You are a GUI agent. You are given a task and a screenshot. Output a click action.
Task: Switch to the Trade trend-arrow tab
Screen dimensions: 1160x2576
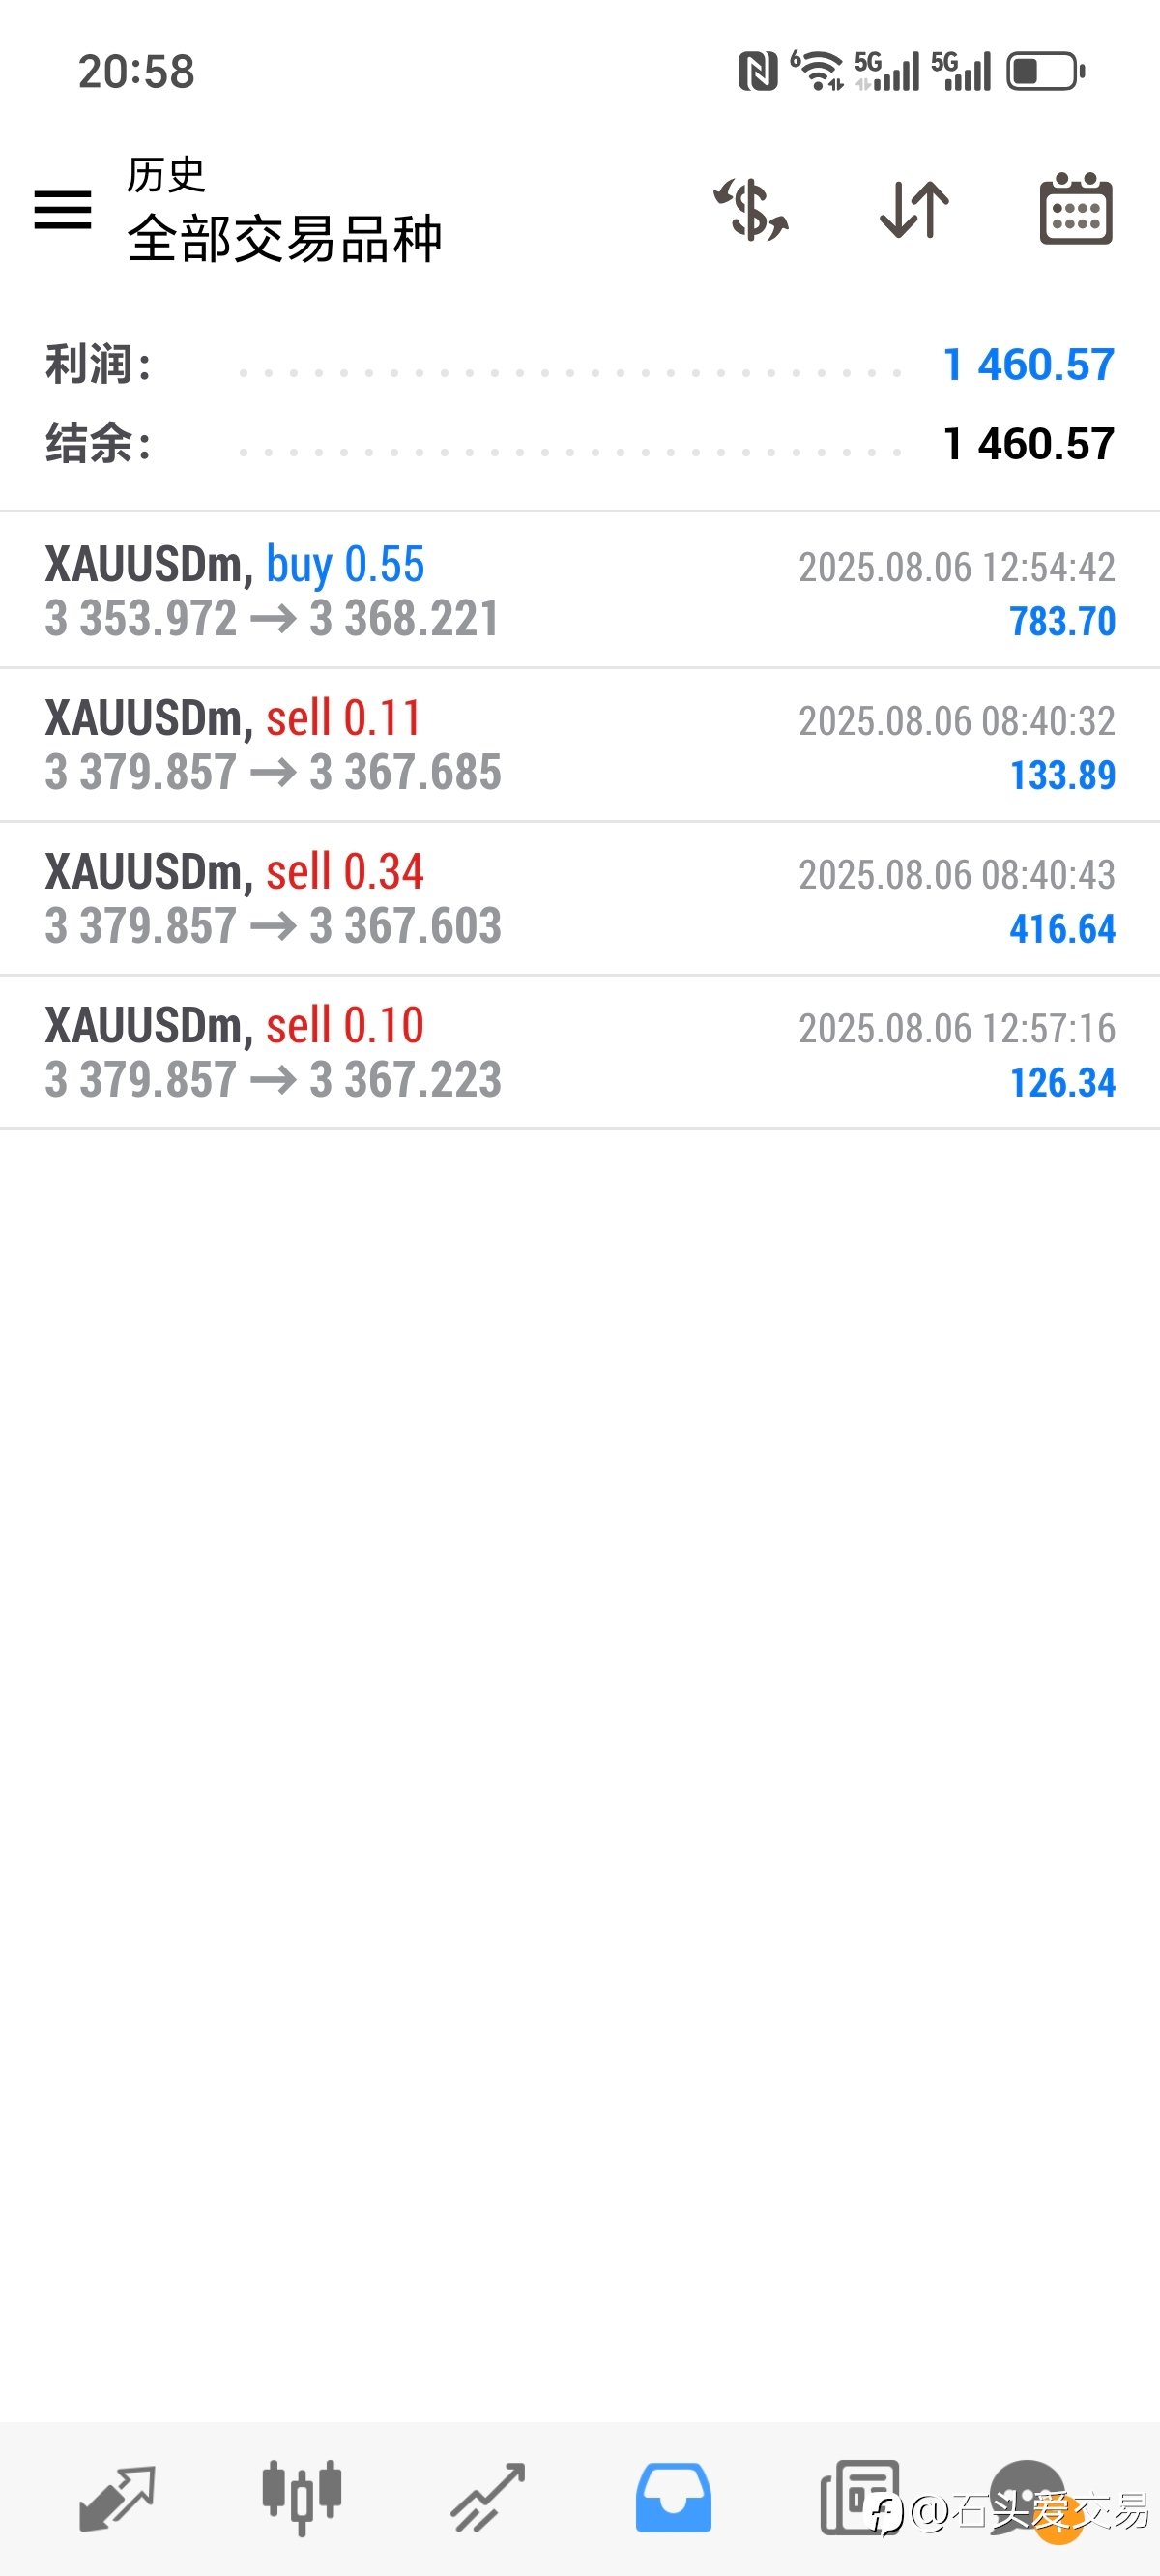coord(488,2498)
